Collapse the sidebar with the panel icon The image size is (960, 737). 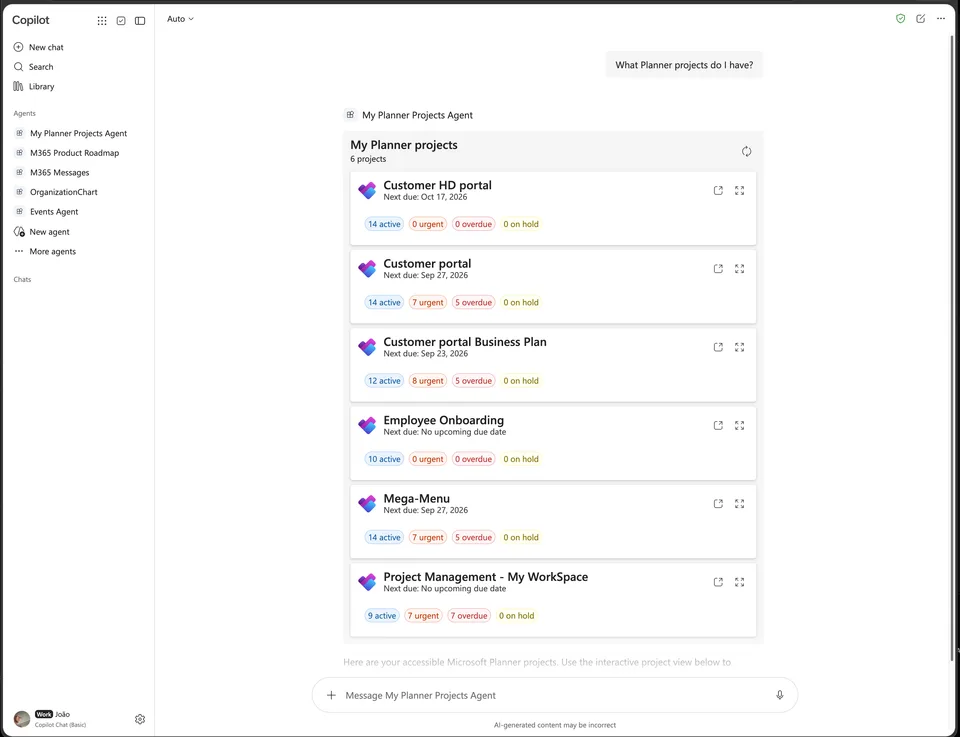(x=140, y=21)
